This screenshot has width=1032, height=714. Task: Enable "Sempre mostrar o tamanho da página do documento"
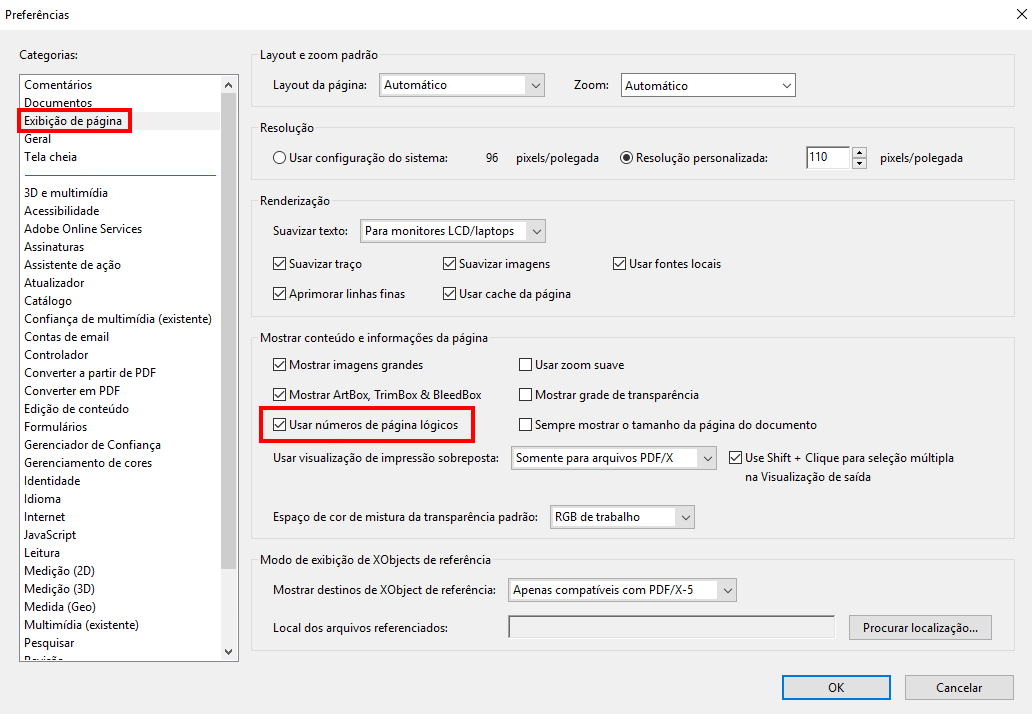click(525, 425)
